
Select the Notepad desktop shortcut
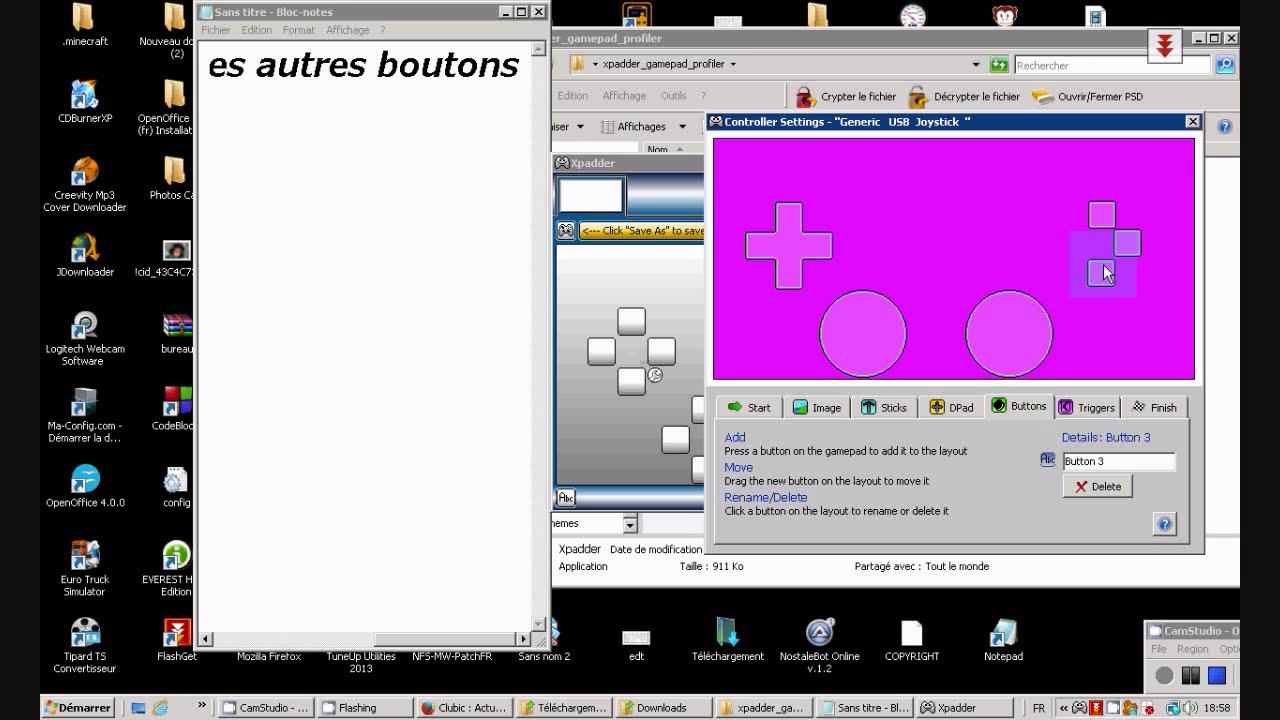1003,640
